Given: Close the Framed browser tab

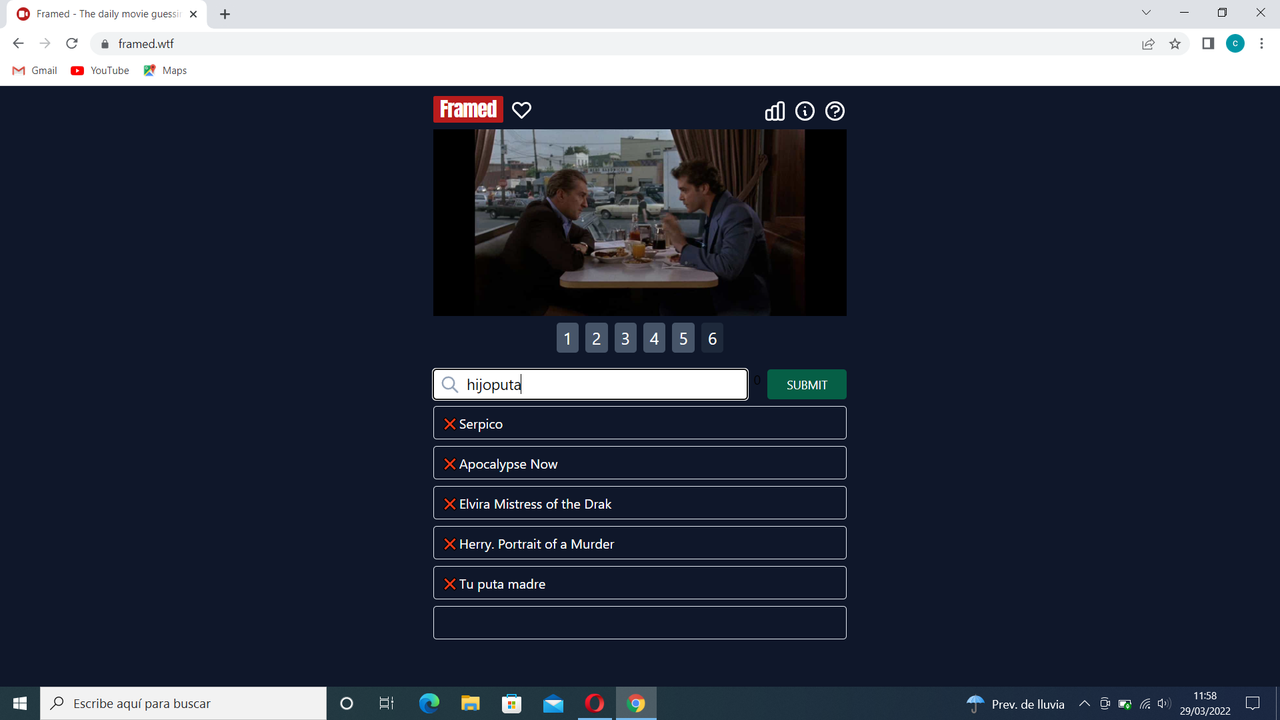Looking at the screenshot, I should coord(194,15).
